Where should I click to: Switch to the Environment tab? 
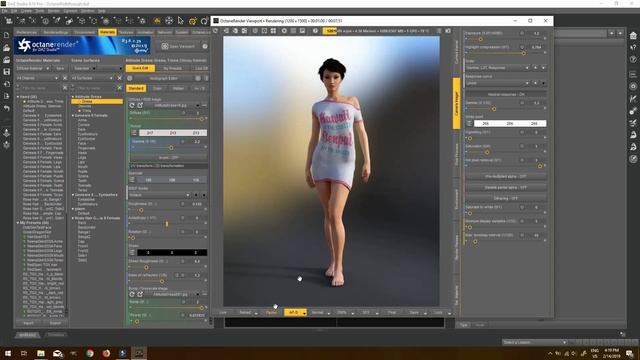coord(85,32)
